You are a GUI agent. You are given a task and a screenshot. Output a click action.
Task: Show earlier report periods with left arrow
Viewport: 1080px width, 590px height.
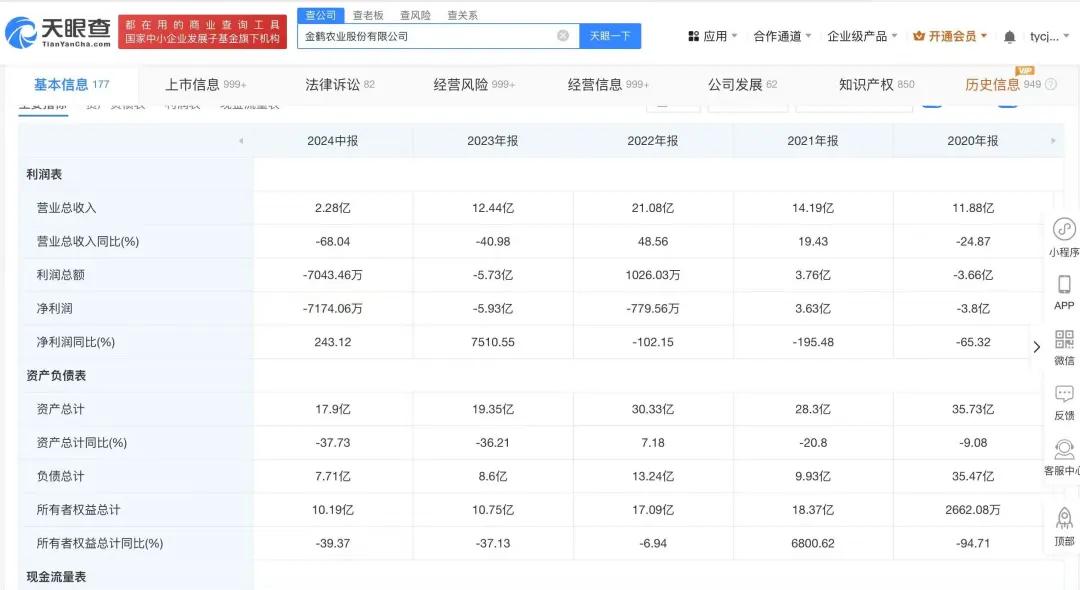[x=241, y=140]
